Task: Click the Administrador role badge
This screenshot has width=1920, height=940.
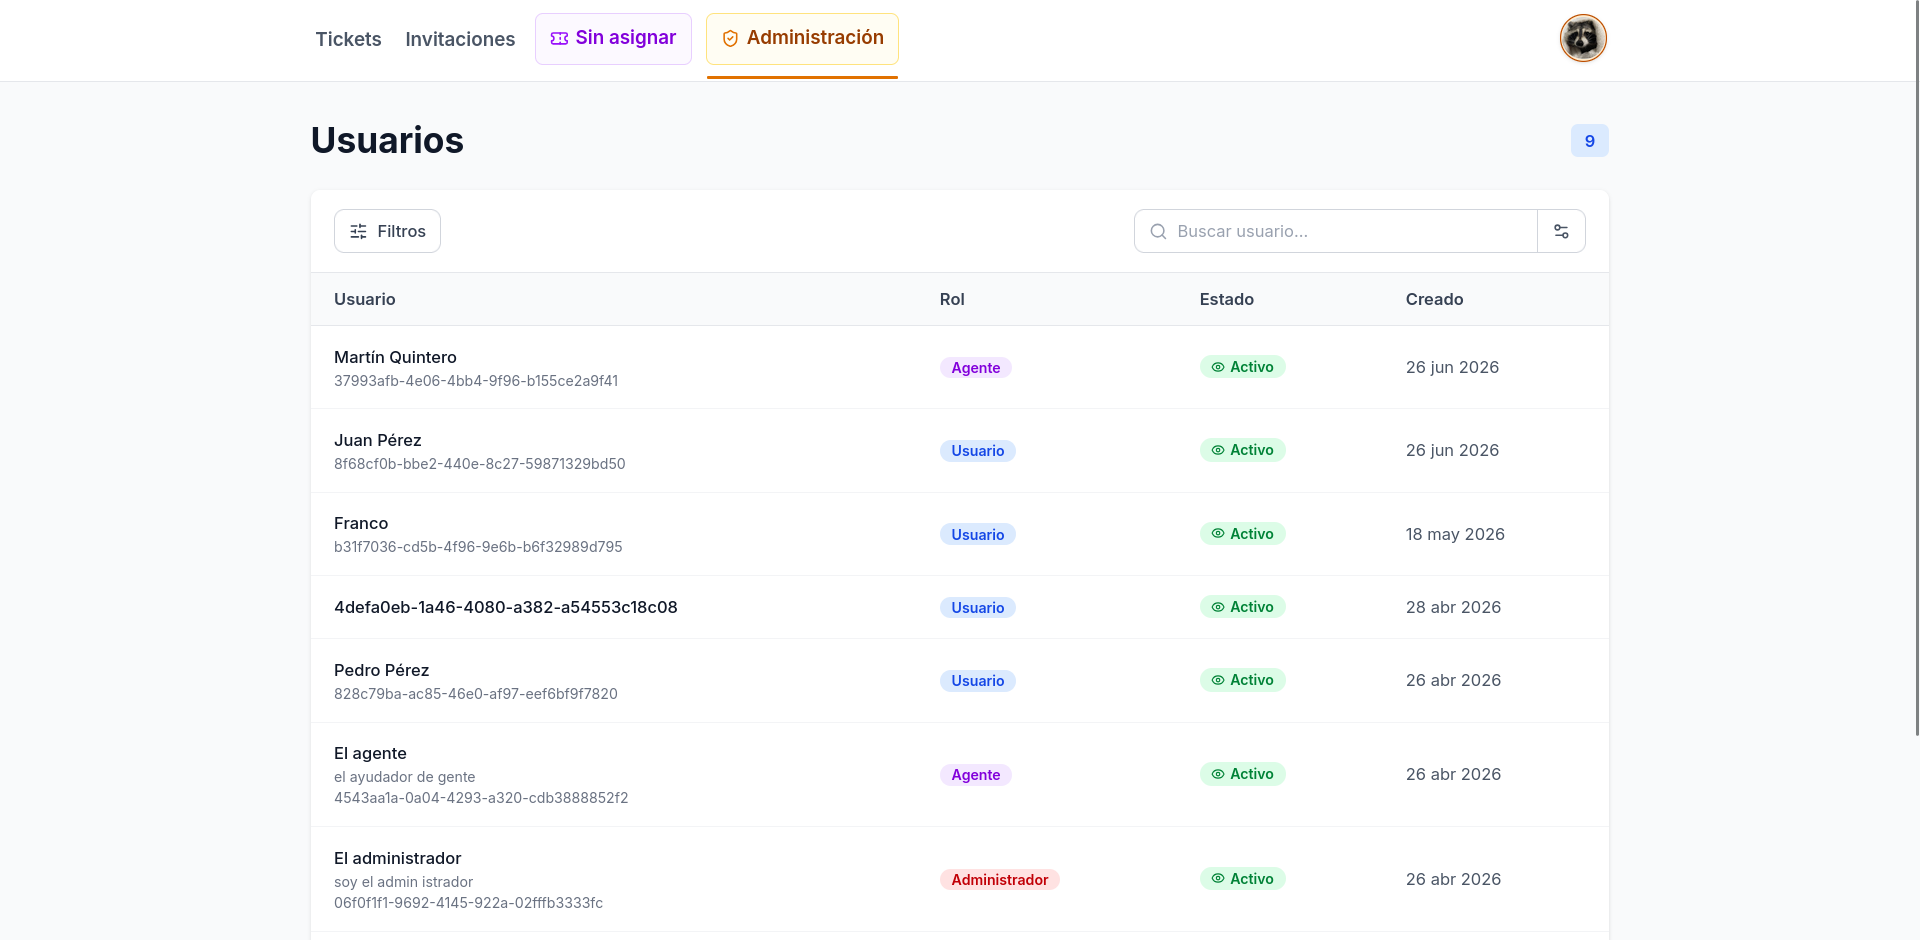Action: coord(1000,880)
